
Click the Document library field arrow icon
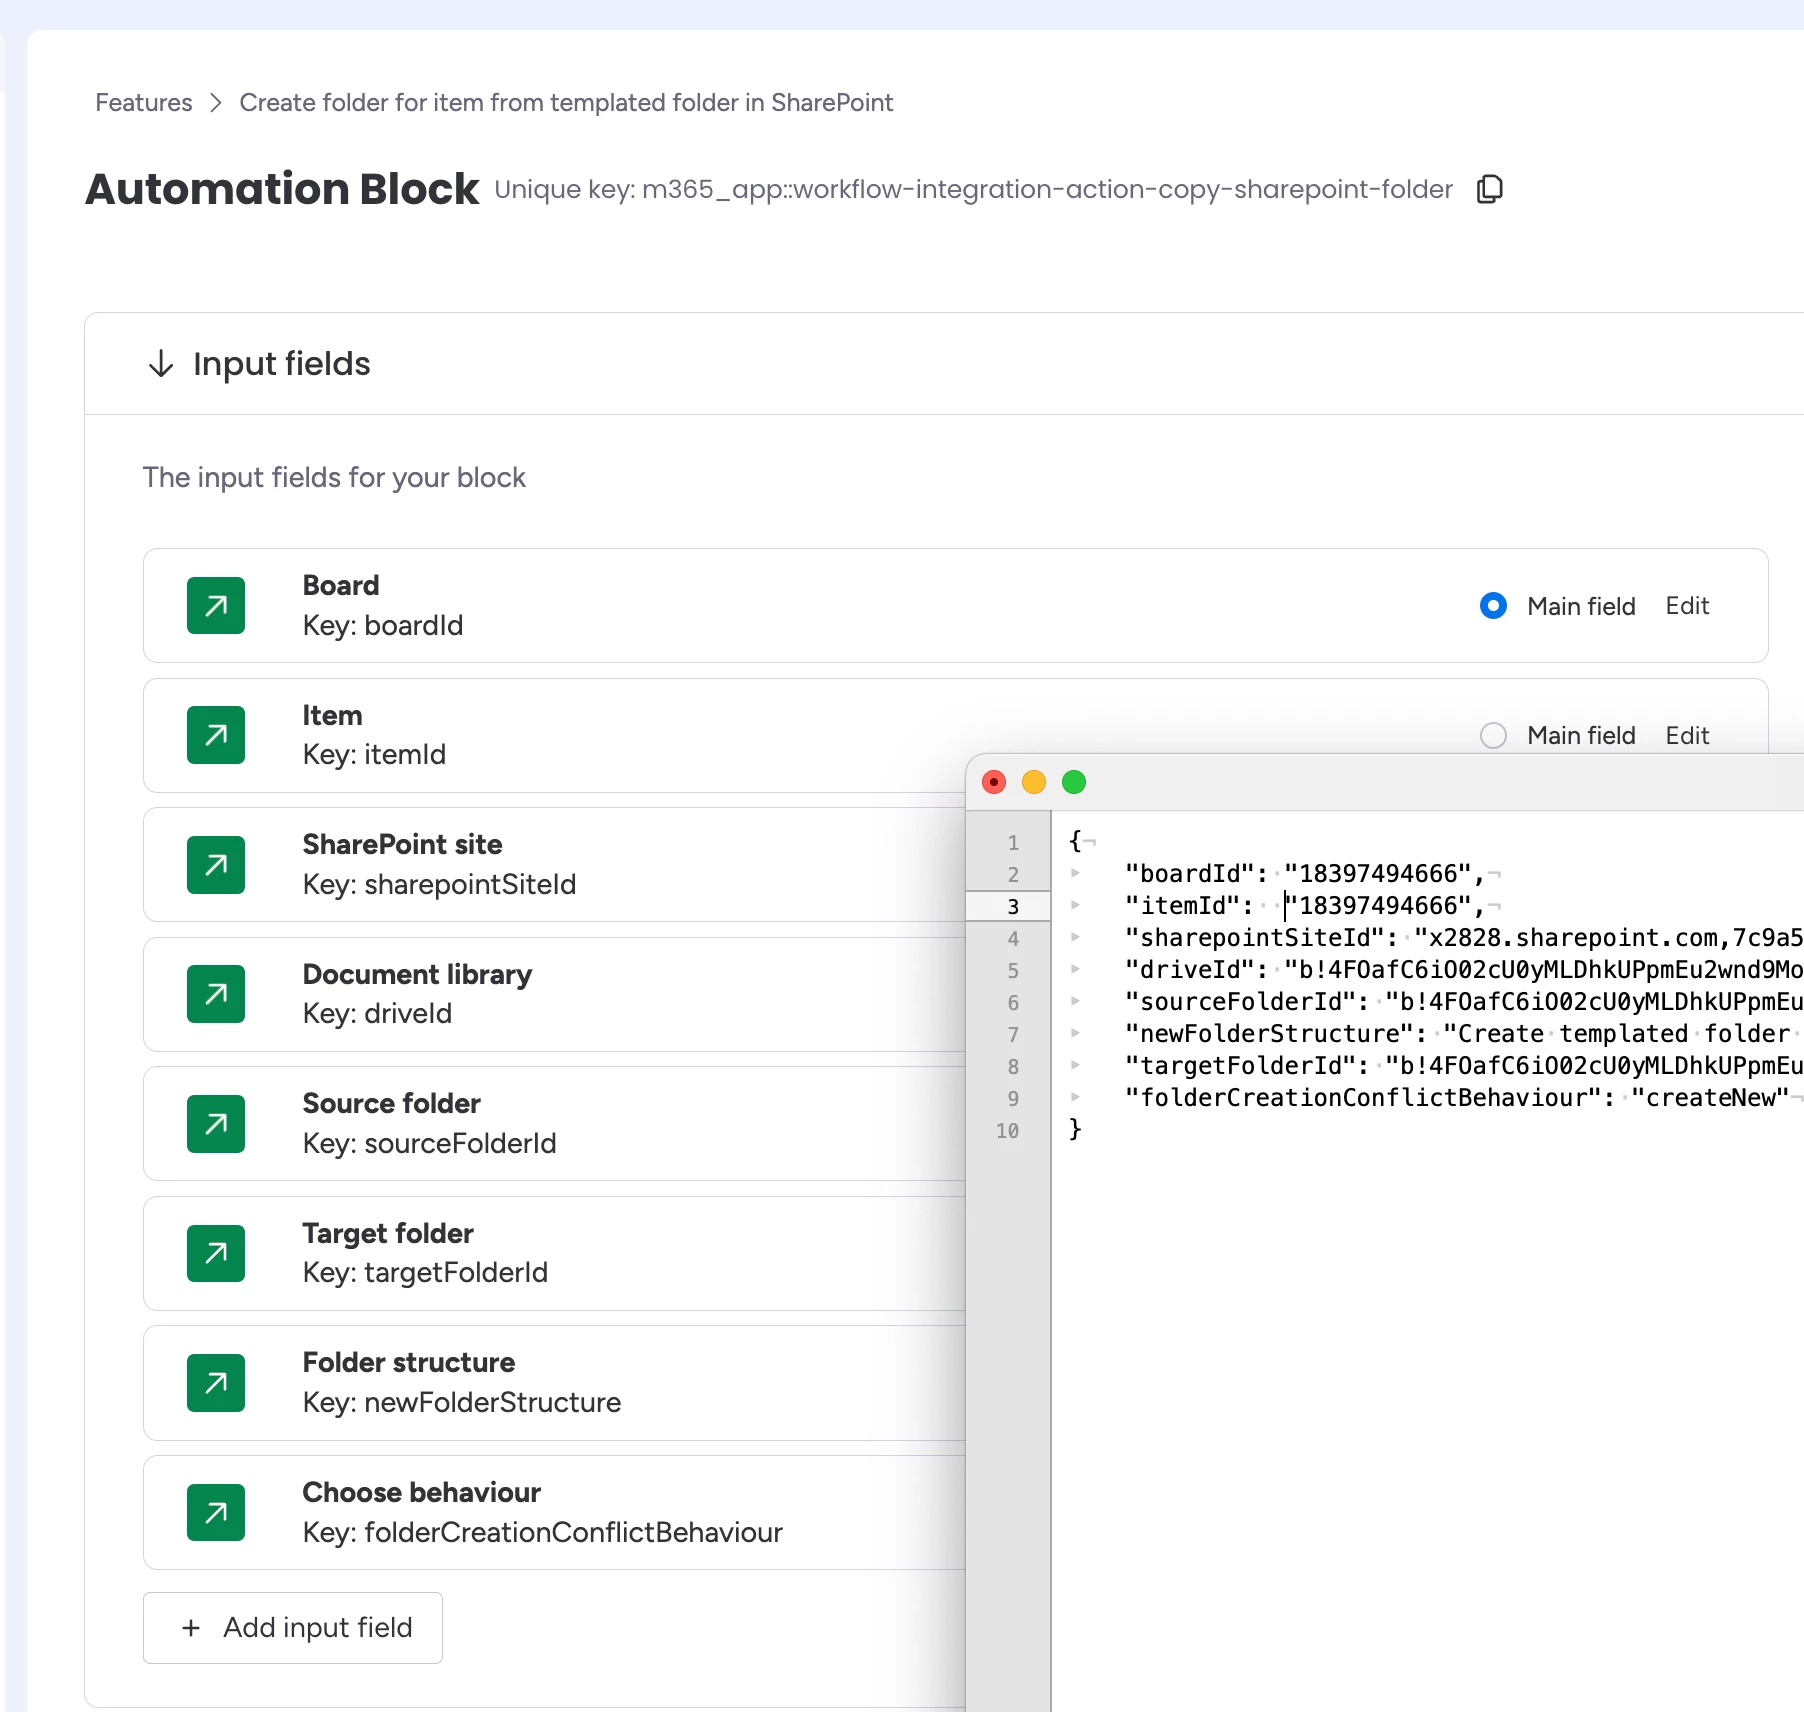coord(216,994)
